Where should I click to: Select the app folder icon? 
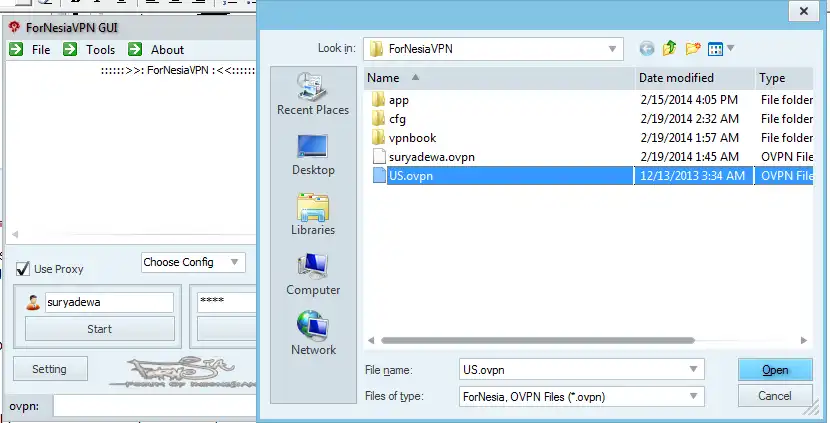pyautogui.click(x=378, y=100)
